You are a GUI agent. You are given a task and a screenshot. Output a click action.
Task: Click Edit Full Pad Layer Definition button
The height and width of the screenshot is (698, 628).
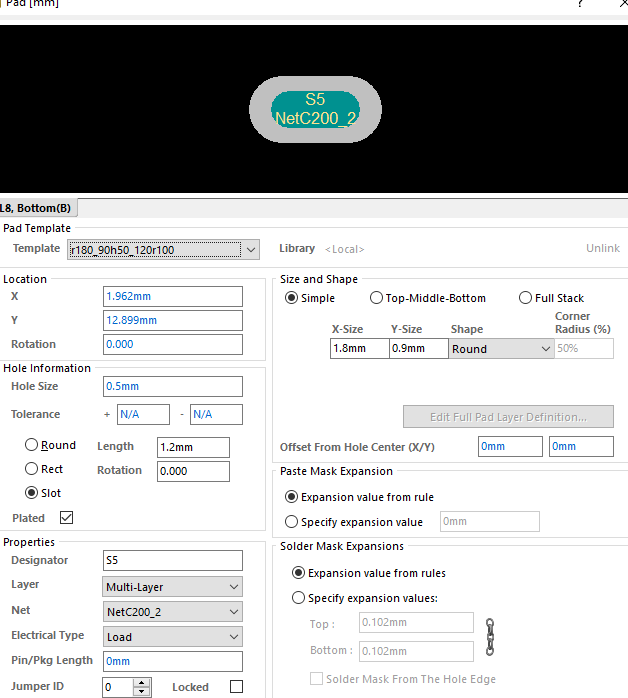pyautogui.click(x=508, y=417)
